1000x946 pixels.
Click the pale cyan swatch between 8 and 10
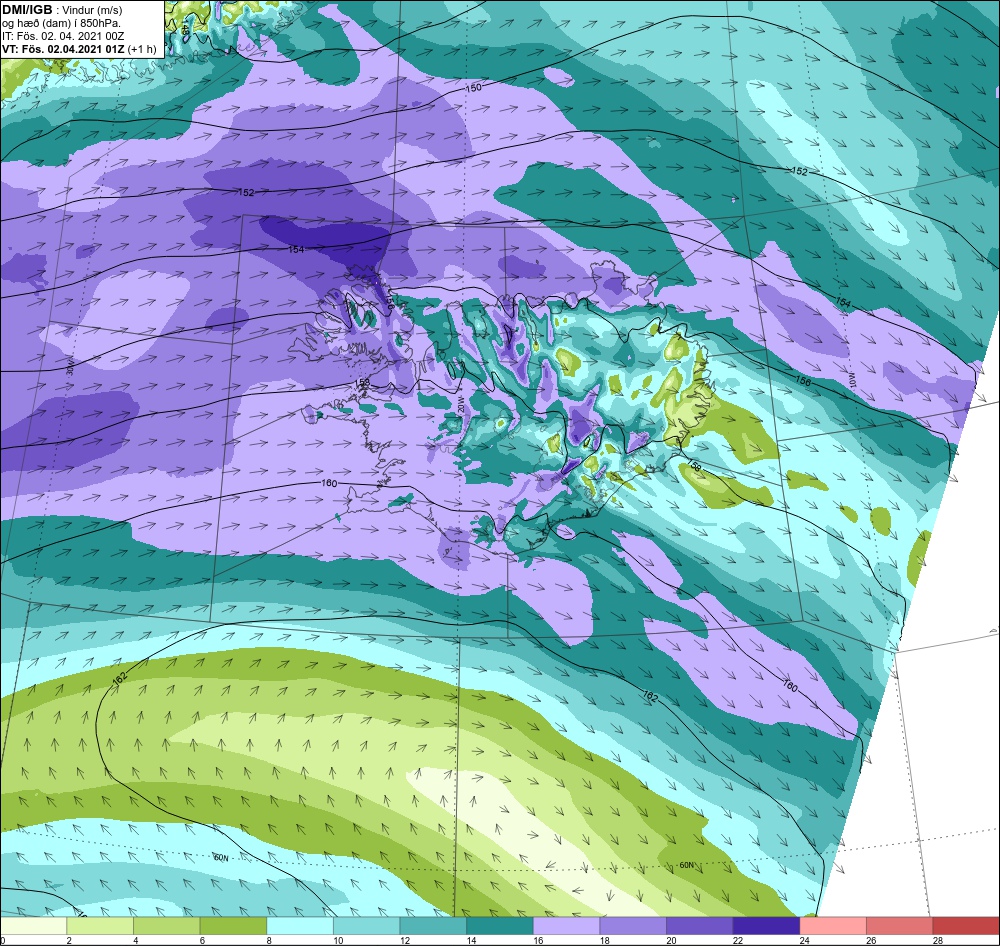(x=300, y=925)
